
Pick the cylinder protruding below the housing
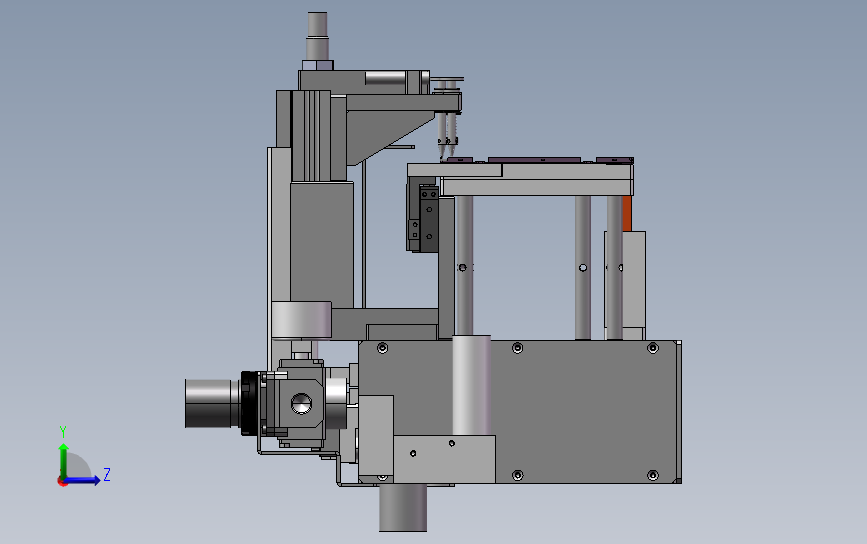pyautogui.click(x=403, y=508)
